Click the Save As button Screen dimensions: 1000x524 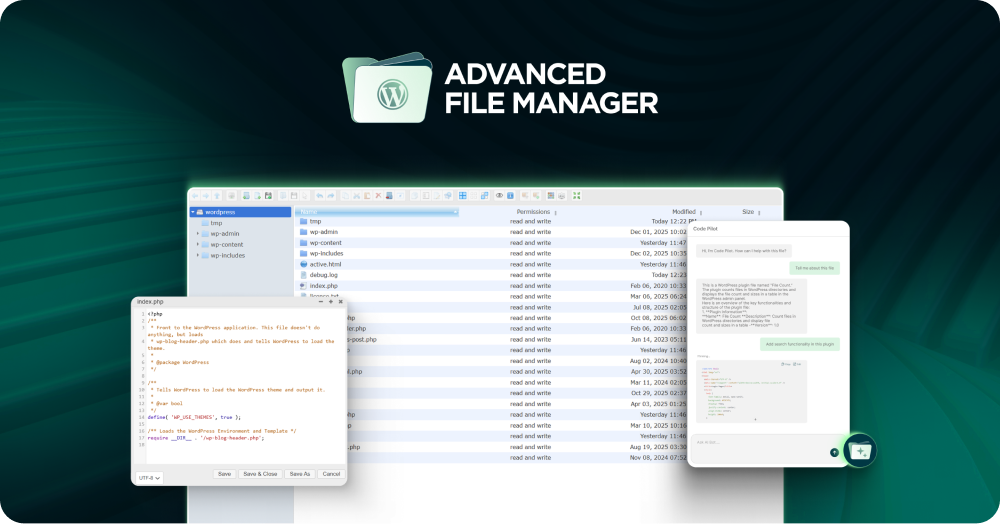[300, 474]
